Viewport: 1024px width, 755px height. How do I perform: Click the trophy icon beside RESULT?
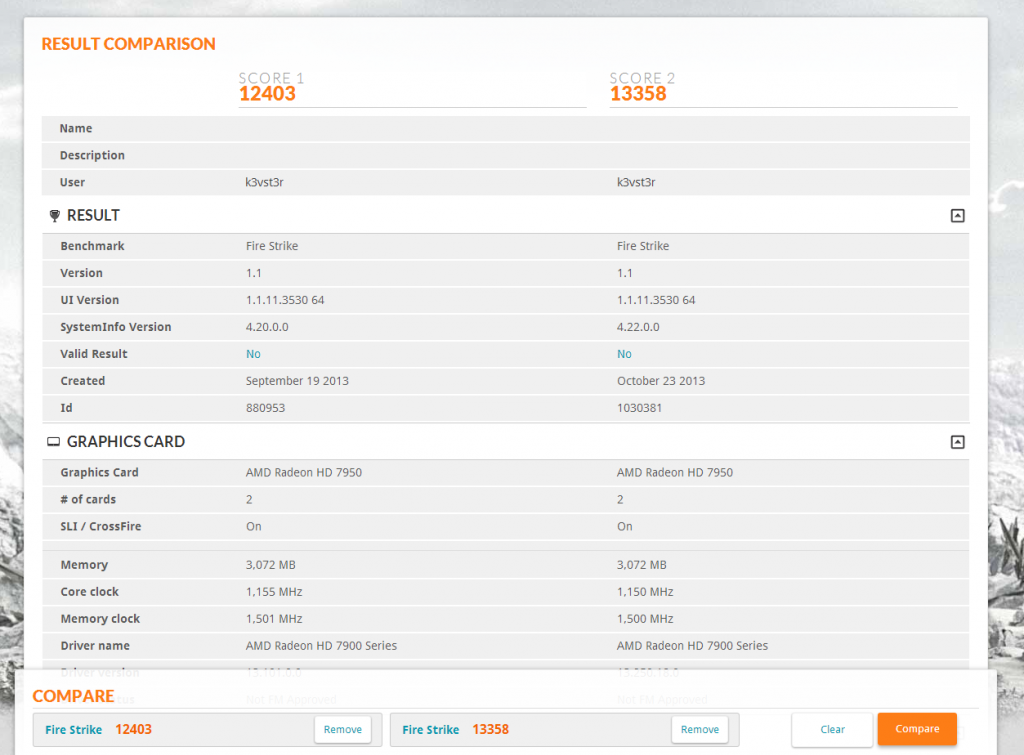(x=55, y=216)
